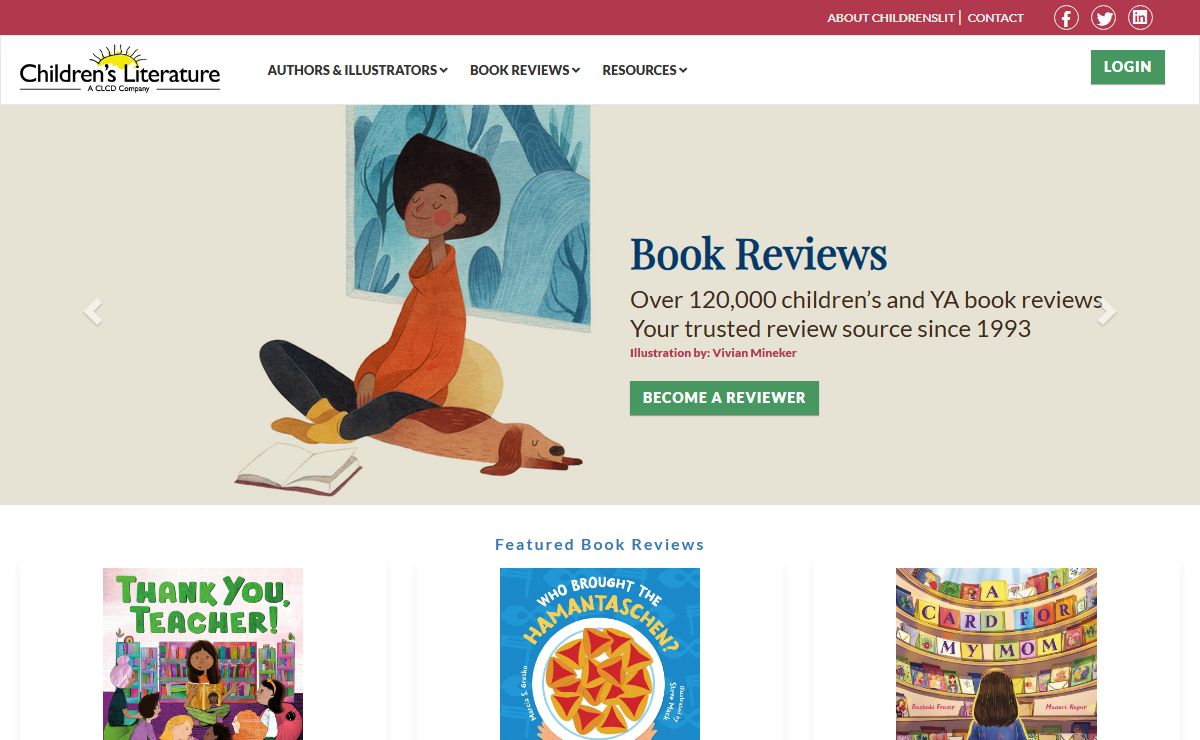Viewport: 1200px width, 740px height.
Task: Open the Thank You, Teacher! book cover
Action: (203, 654)
